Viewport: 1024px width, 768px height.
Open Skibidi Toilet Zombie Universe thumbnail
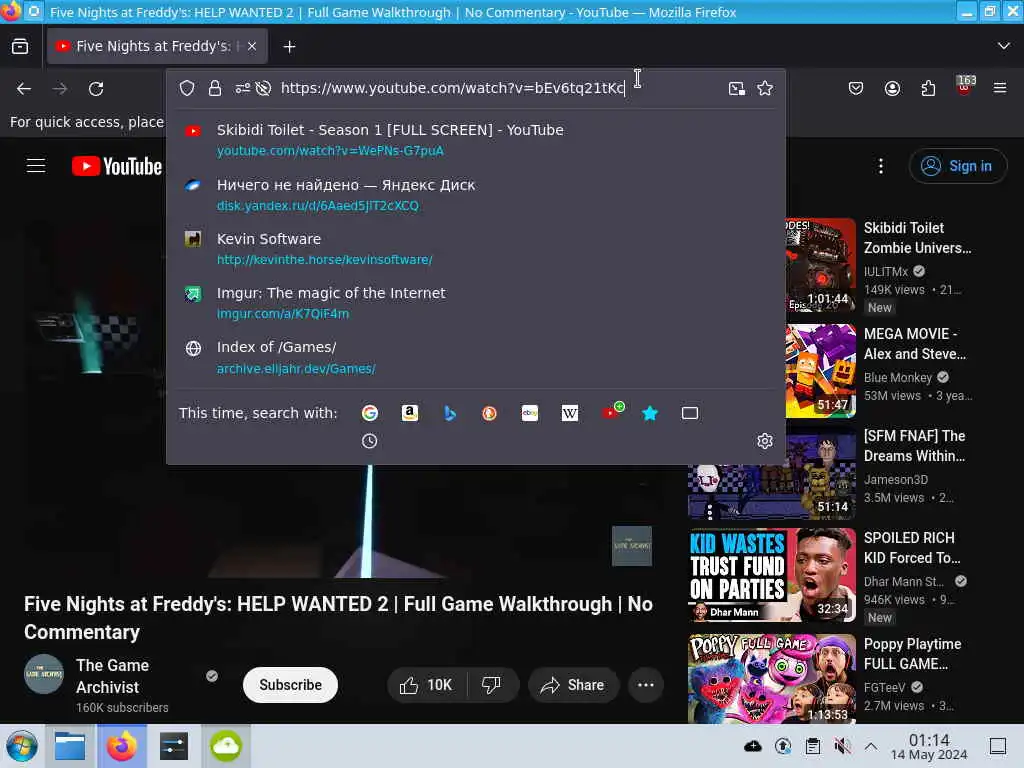click(x=820, y=265)
